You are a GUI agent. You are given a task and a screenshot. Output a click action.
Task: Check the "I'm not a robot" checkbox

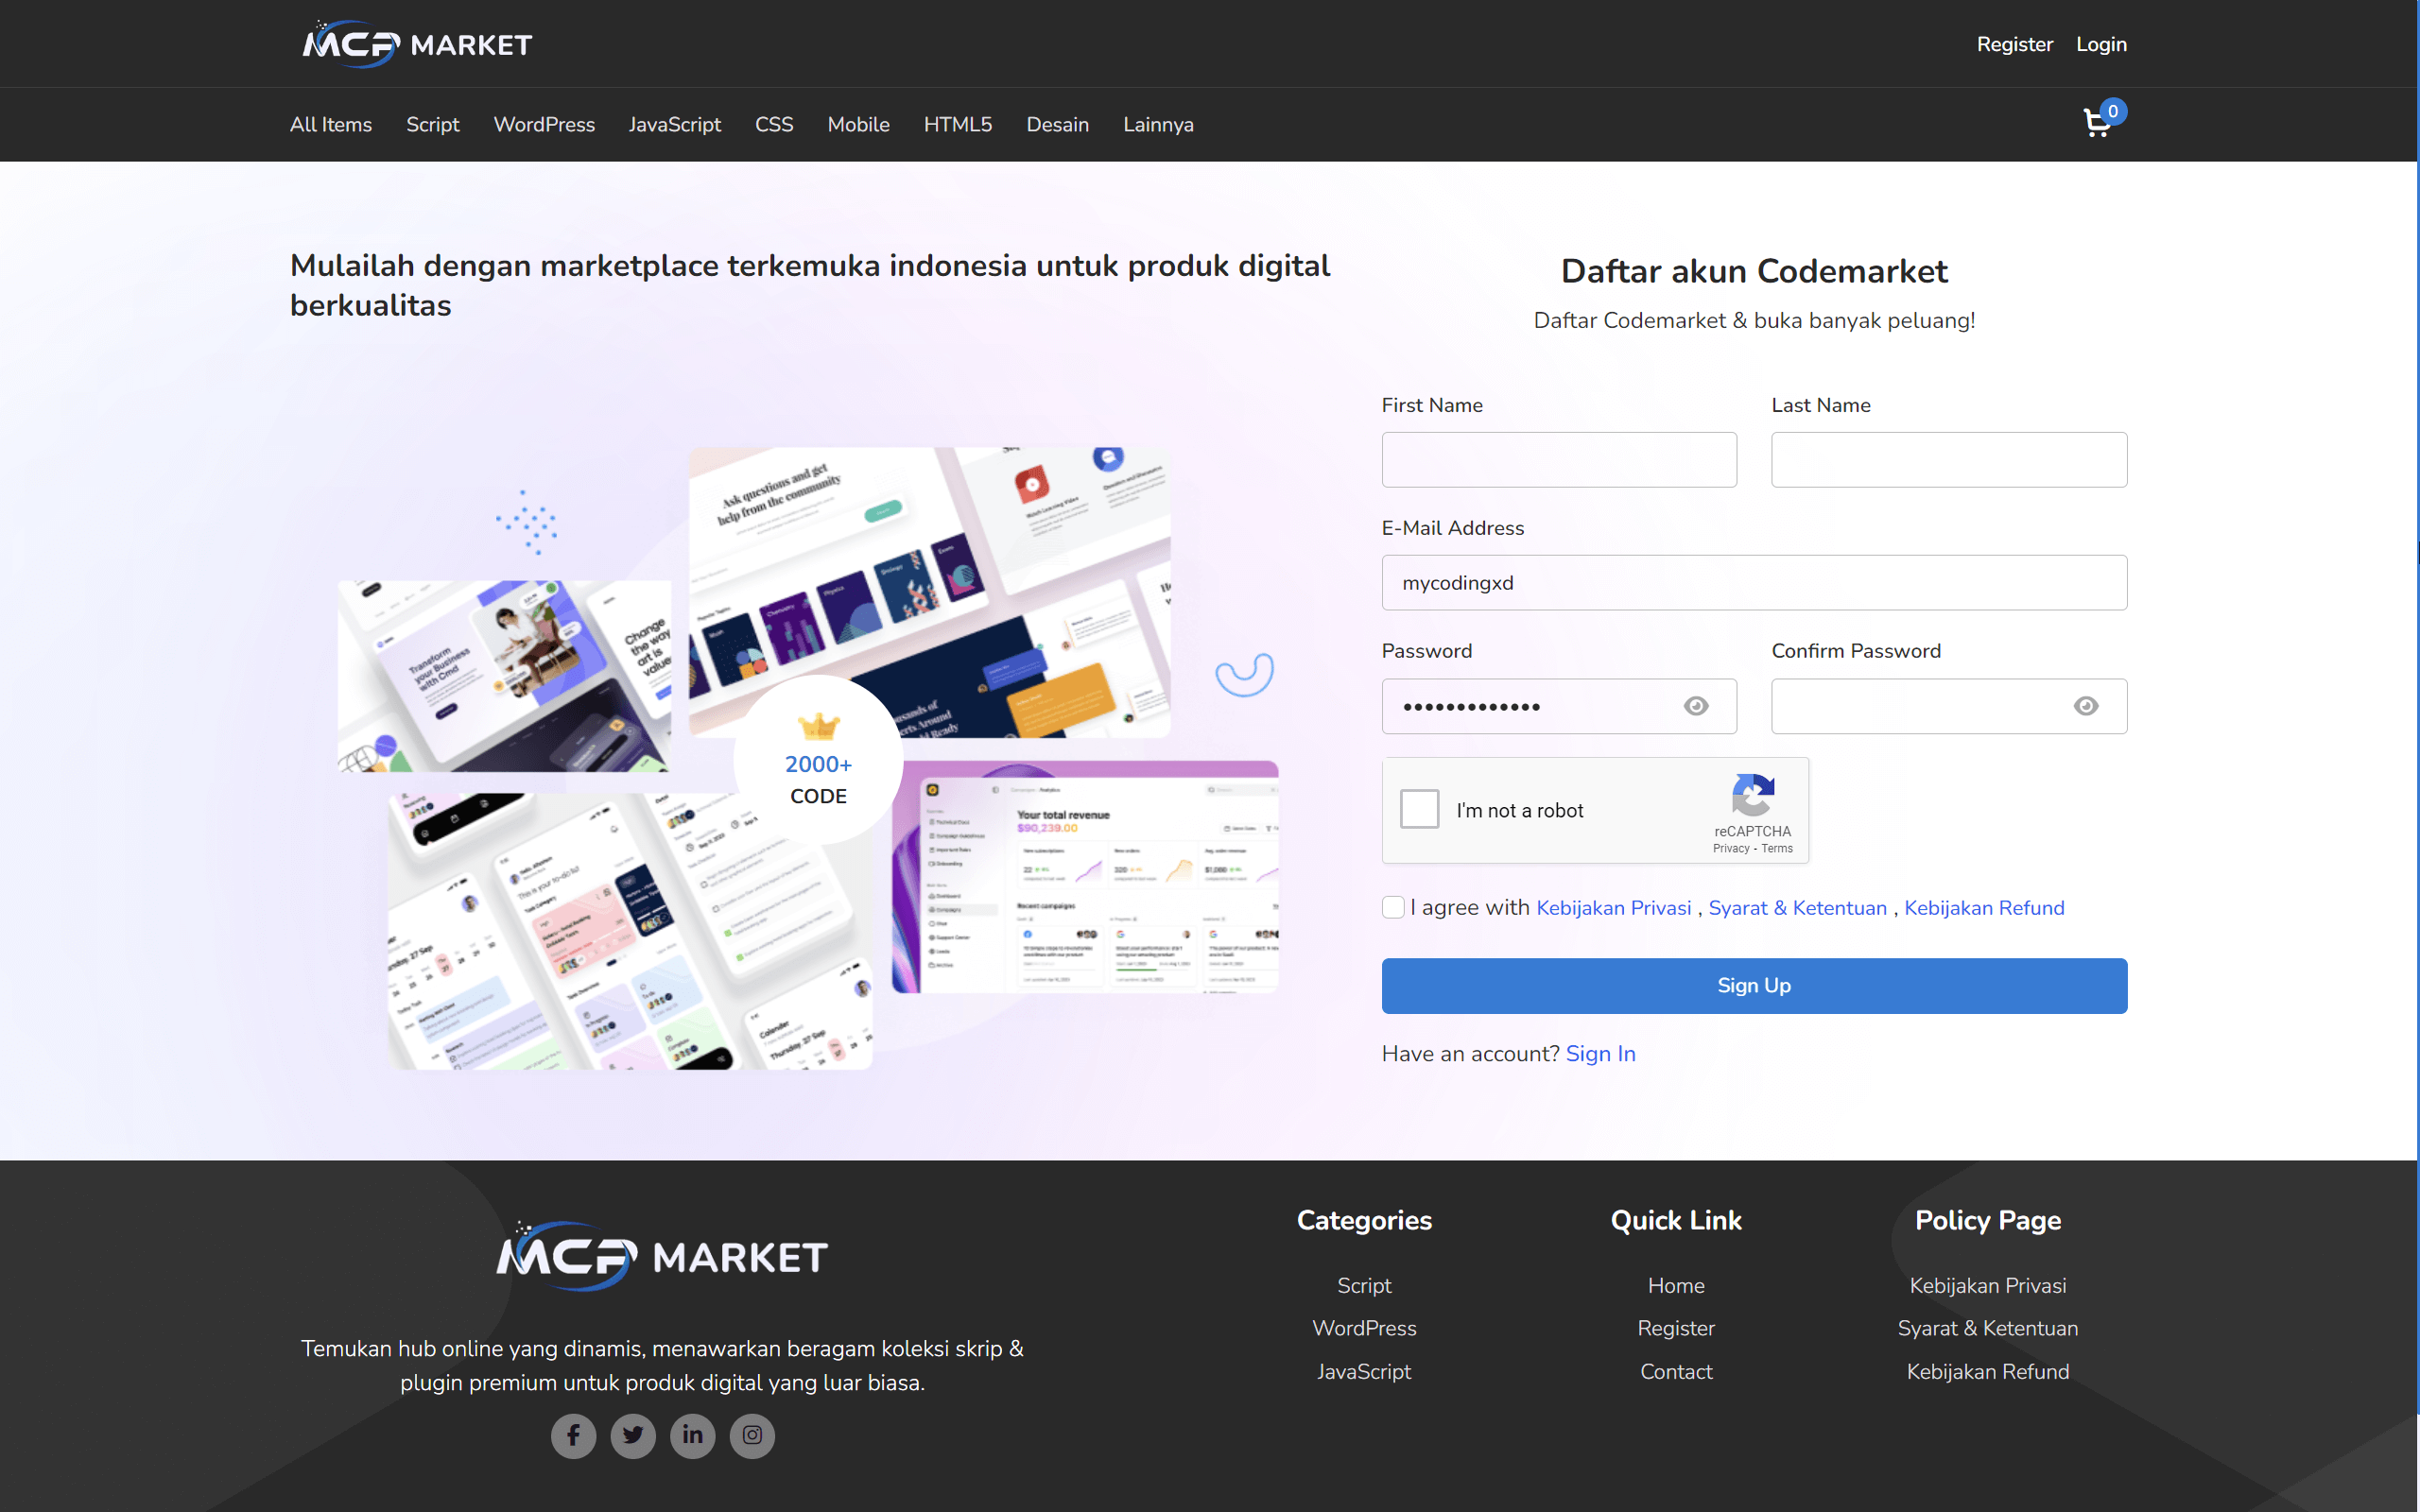coord(1419,810)
